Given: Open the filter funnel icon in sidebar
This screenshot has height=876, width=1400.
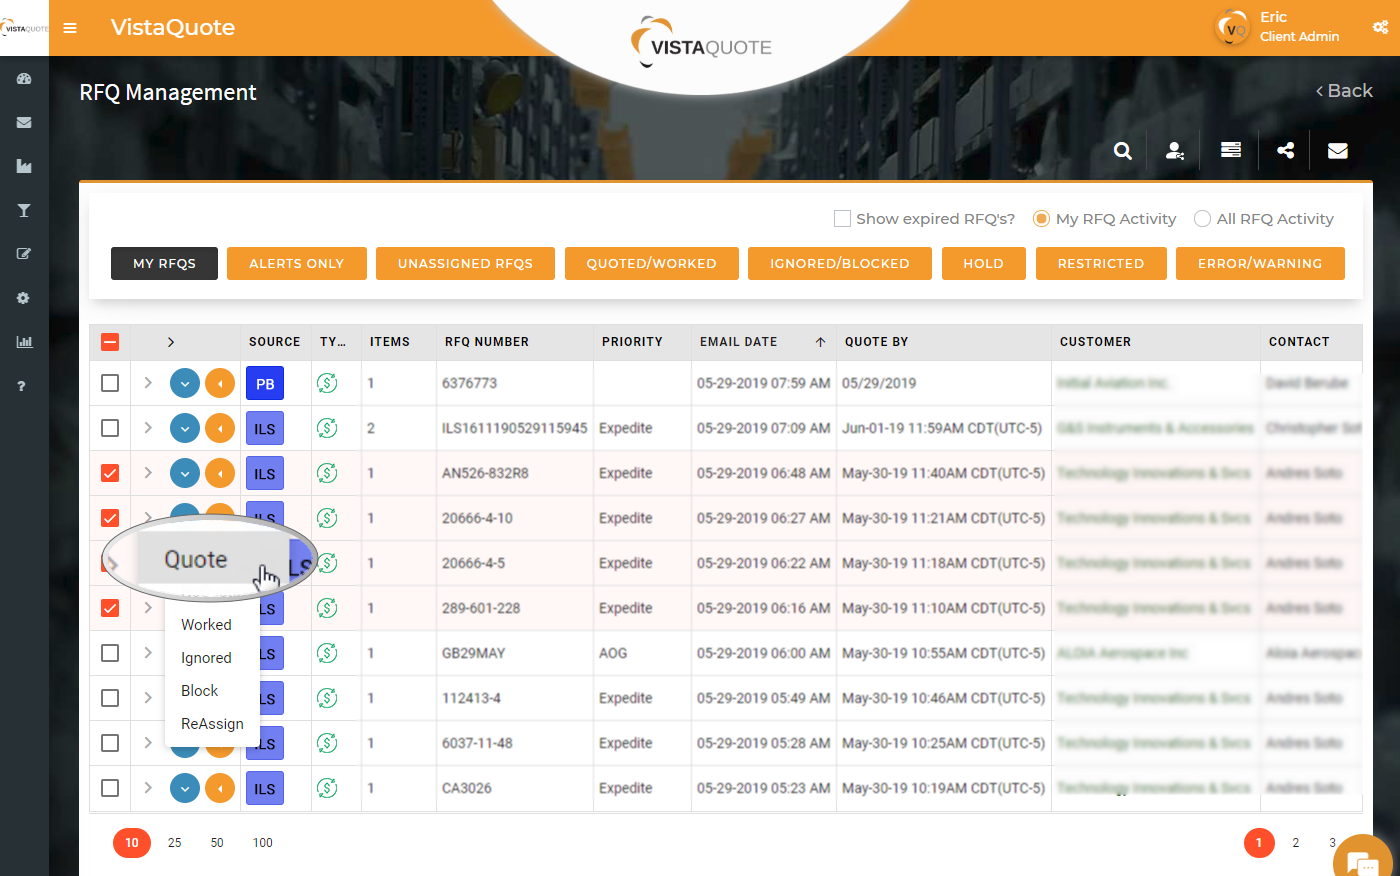Looking at the screenshot, I should click(x=24, y=210).
